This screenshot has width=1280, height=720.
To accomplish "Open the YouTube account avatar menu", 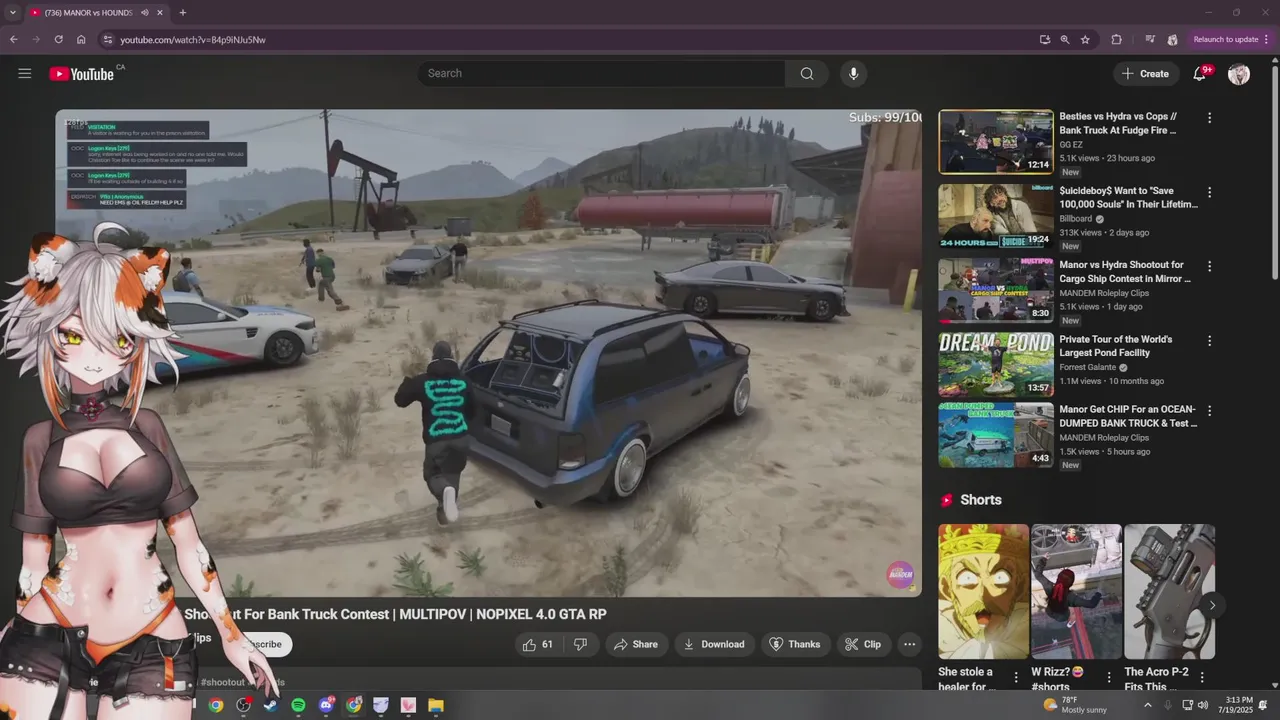I will coord(1239,74).
